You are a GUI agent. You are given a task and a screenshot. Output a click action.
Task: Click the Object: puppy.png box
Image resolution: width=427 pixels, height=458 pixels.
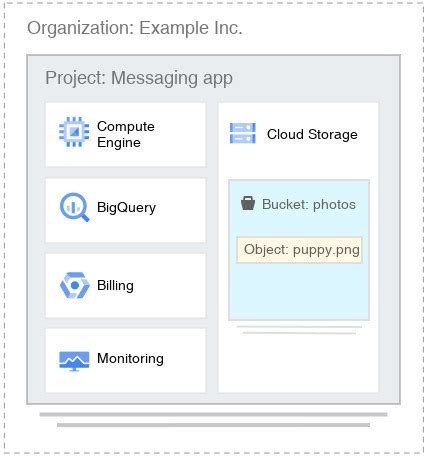299,250
